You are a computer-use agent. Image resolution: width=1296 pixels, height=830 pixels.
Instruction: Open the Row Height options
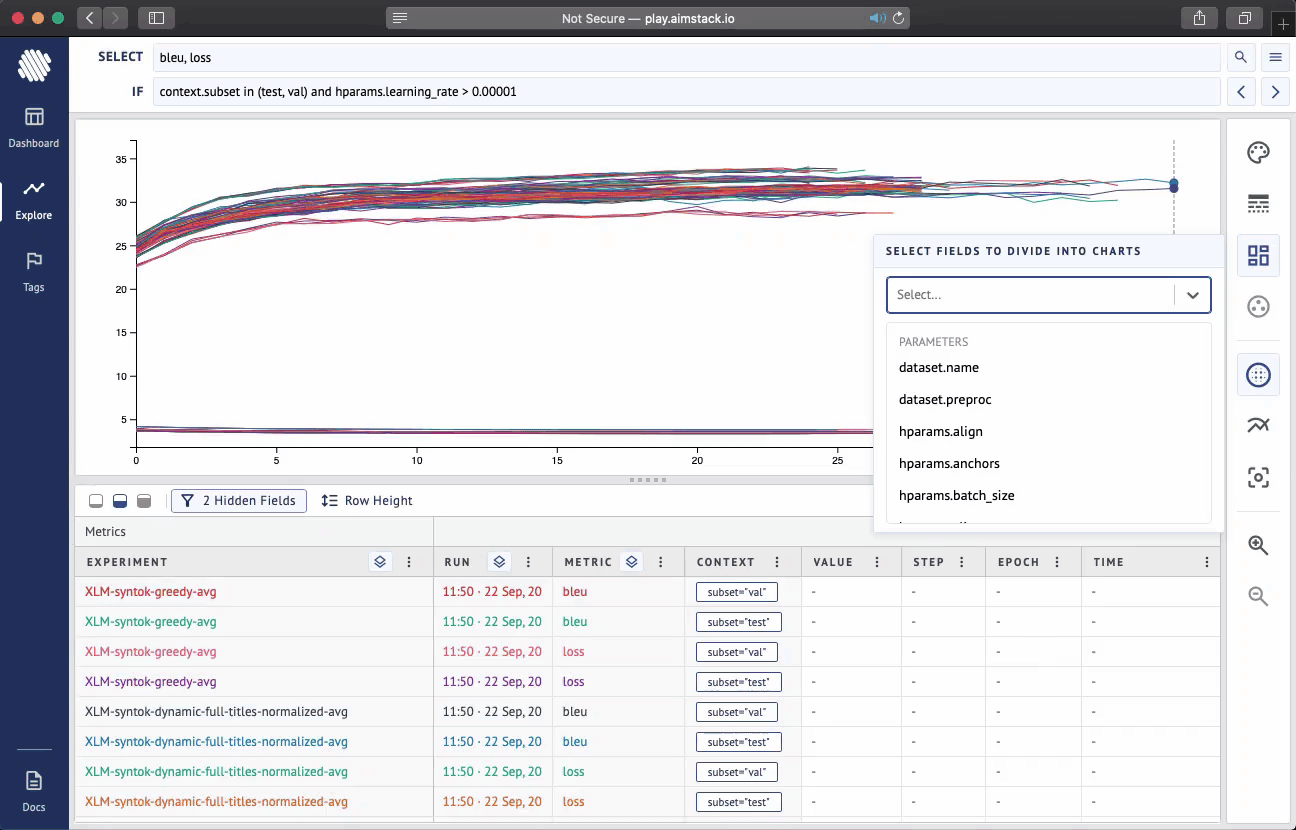click(x=367, y=501)
